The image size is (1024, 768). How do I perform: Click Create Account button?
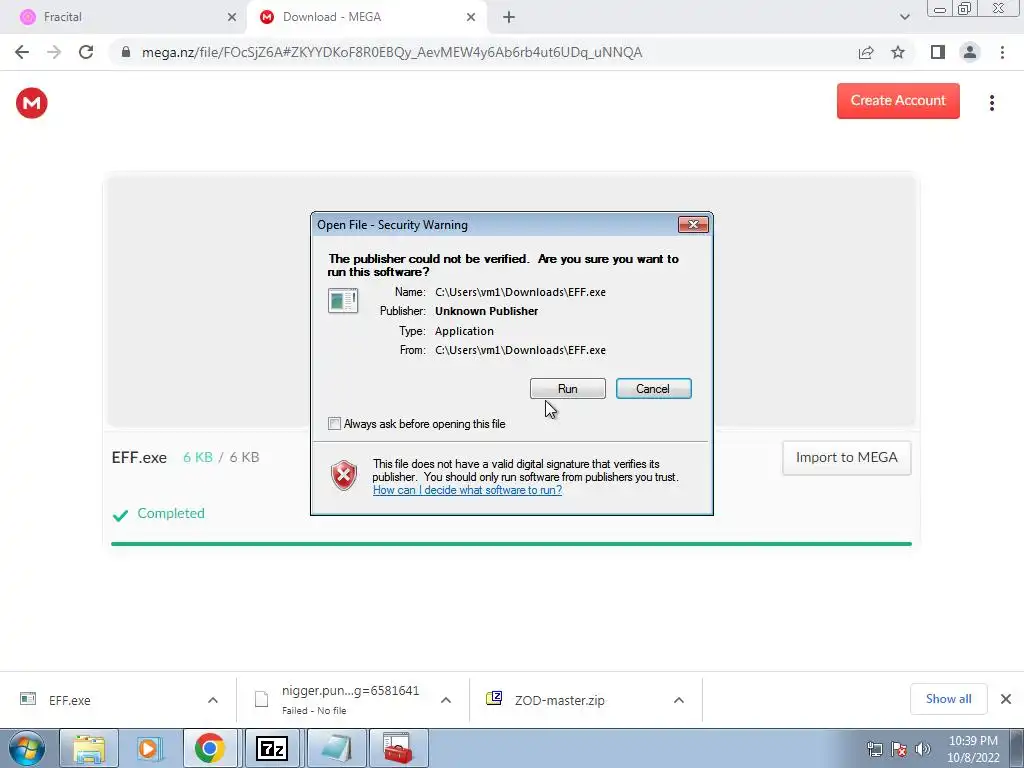coord(898,101)
